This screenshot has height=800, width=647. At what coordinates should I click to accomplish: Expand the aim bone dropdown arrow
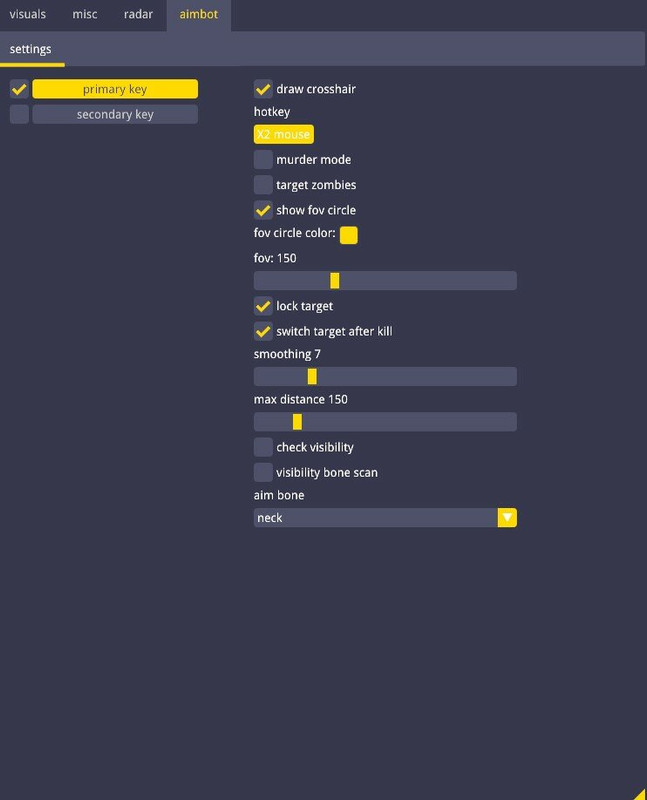pyautogui.click(x=507, y=518)
